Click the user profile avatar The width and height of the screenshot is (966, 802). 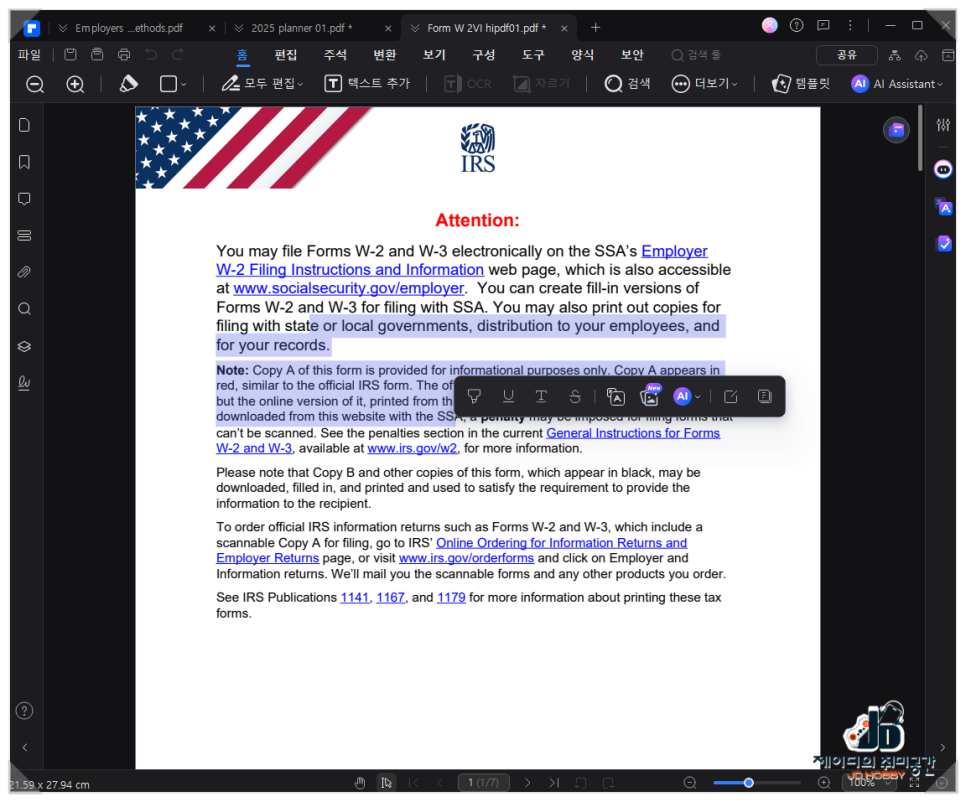[x=769, y=25]
